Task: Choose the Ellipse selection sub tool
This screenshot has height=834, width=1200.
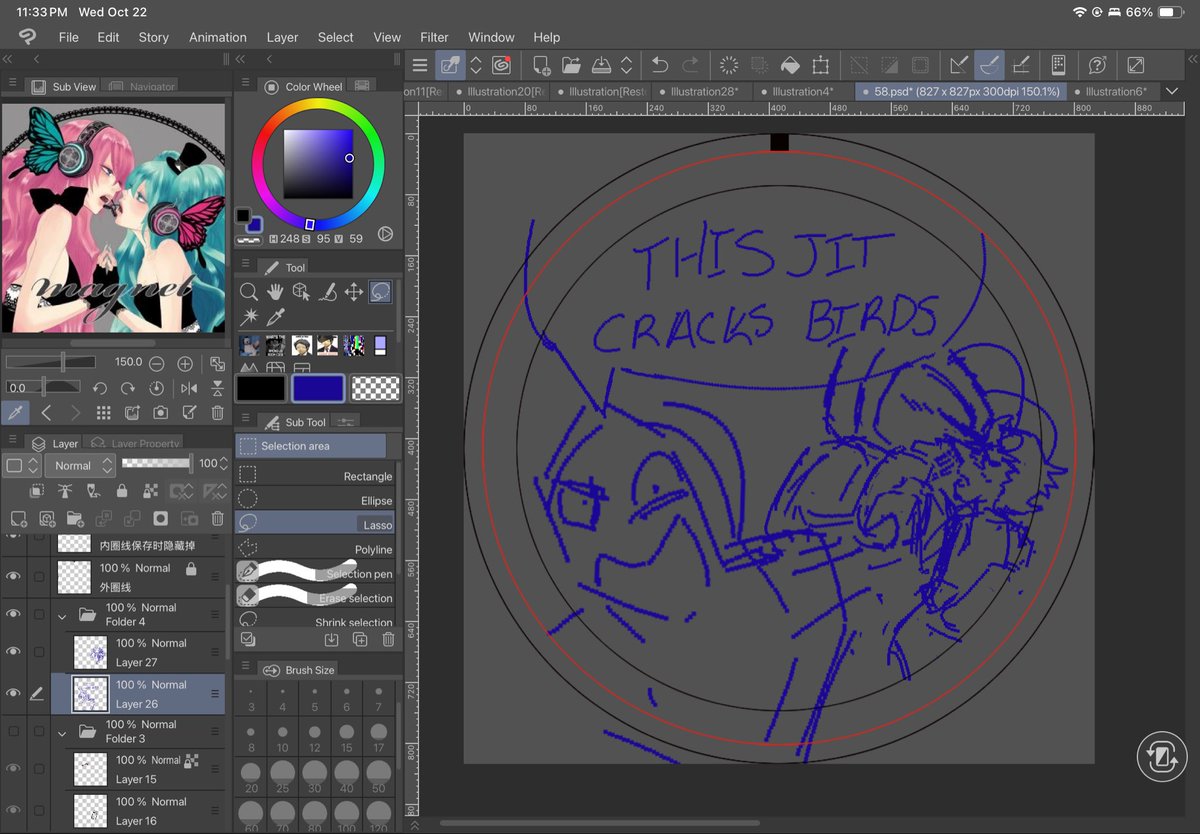Action: (316, 500)
